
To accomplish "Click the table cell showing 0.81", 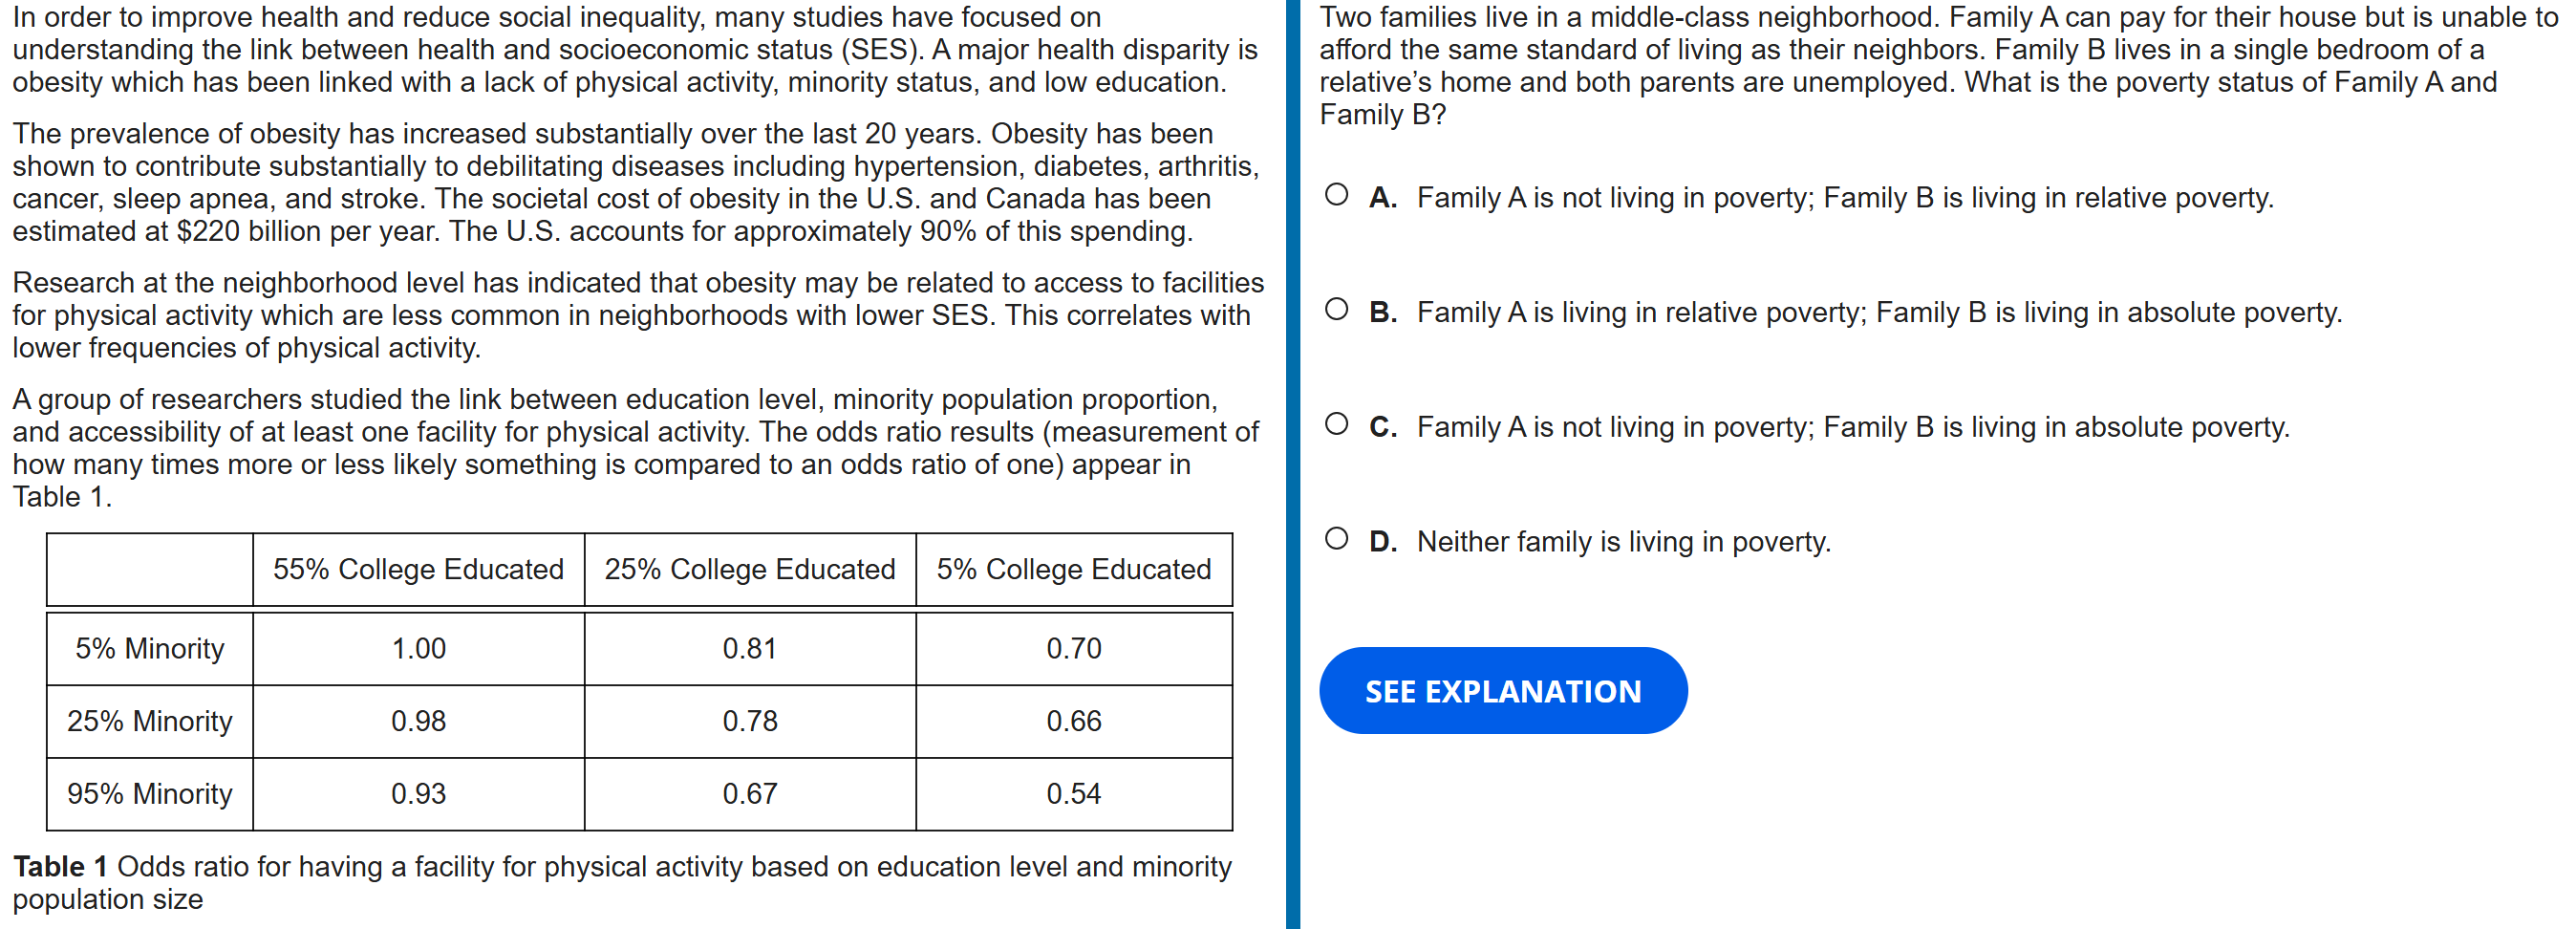I will [749, 649].
